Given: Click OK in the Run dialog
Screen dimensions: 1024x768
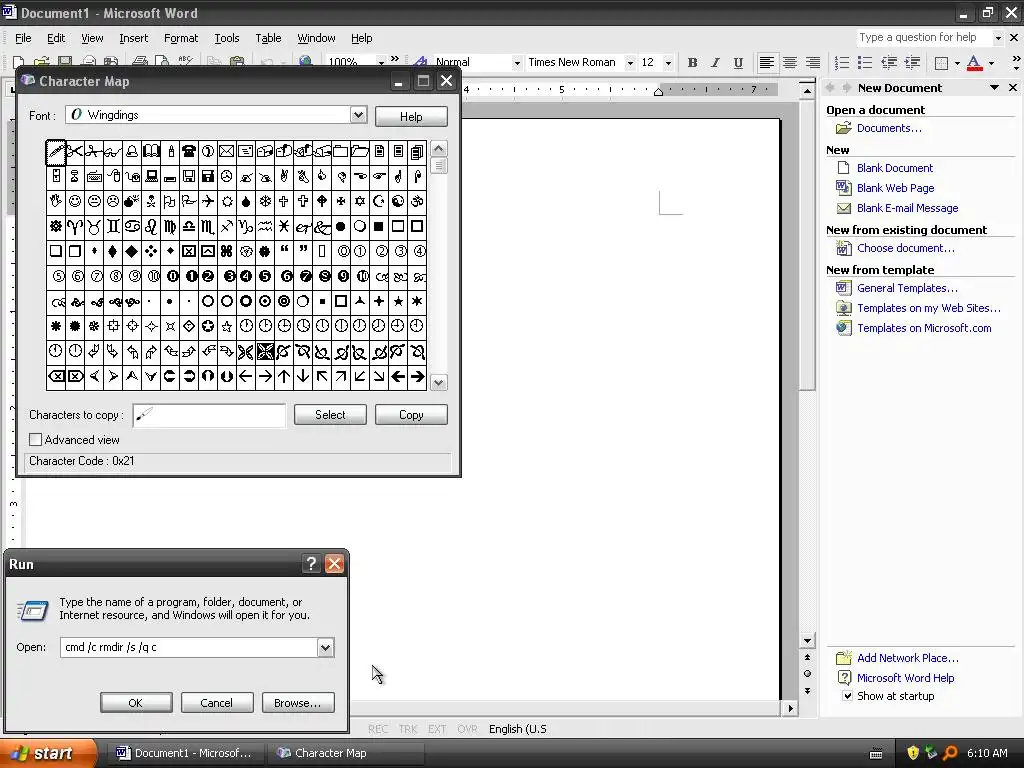Looking at the screenshot, I should coord(136,703).
